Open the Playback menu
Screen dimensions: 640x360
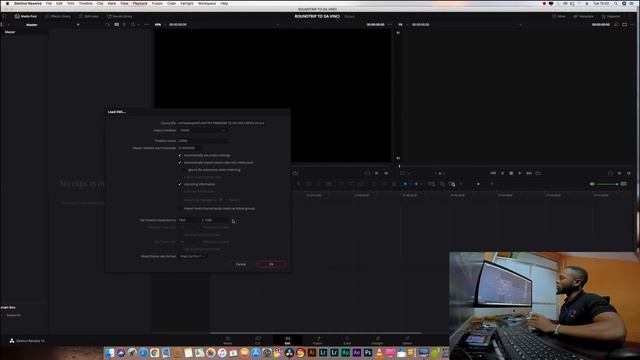tap(140, 3)
